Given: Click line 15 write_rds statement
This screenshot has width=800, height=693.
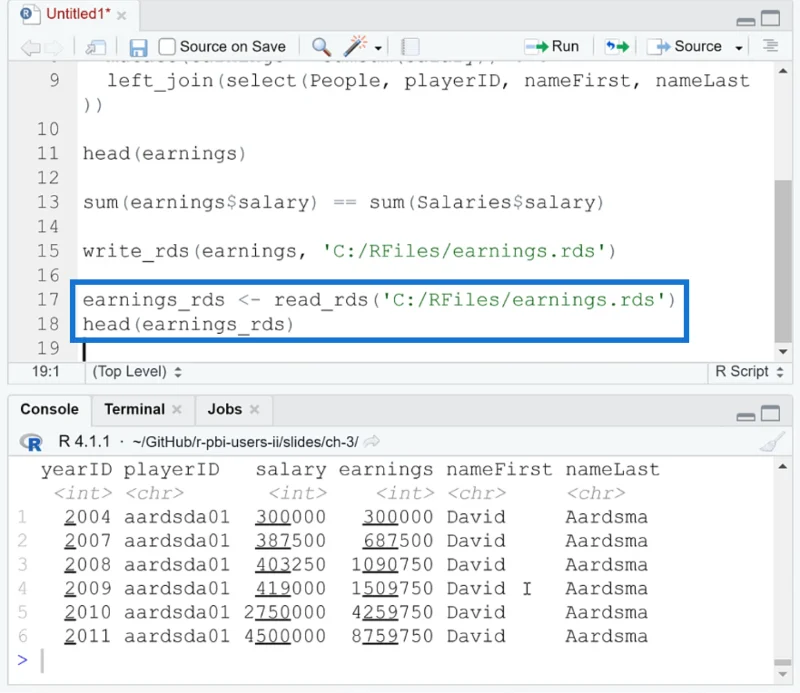Looking at the screenshot, I should point(349,251).
